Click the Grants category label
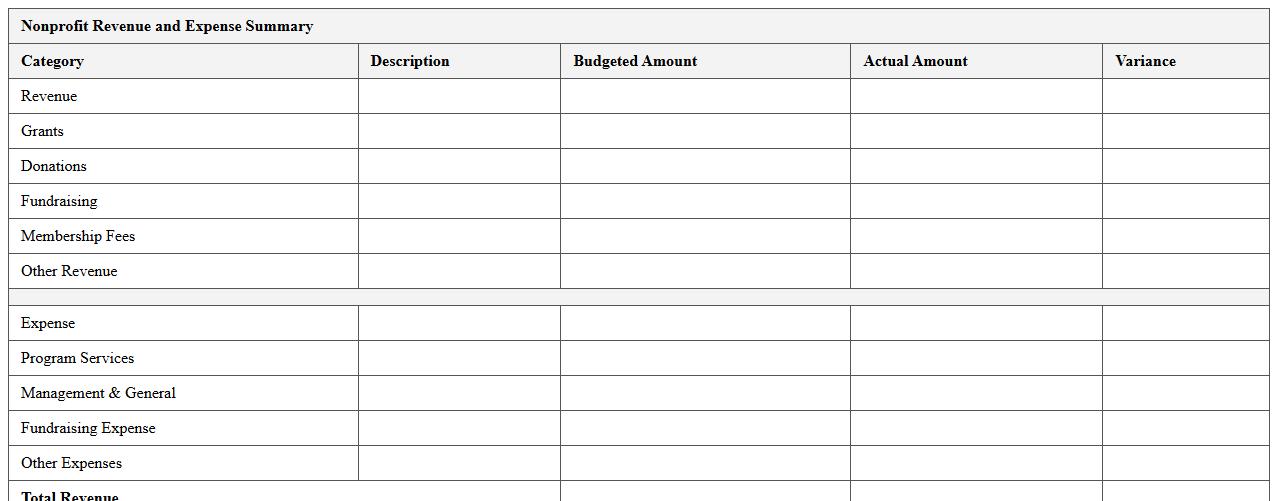The width and height of the screenshot is (1278, 501). tap(42, 131)
